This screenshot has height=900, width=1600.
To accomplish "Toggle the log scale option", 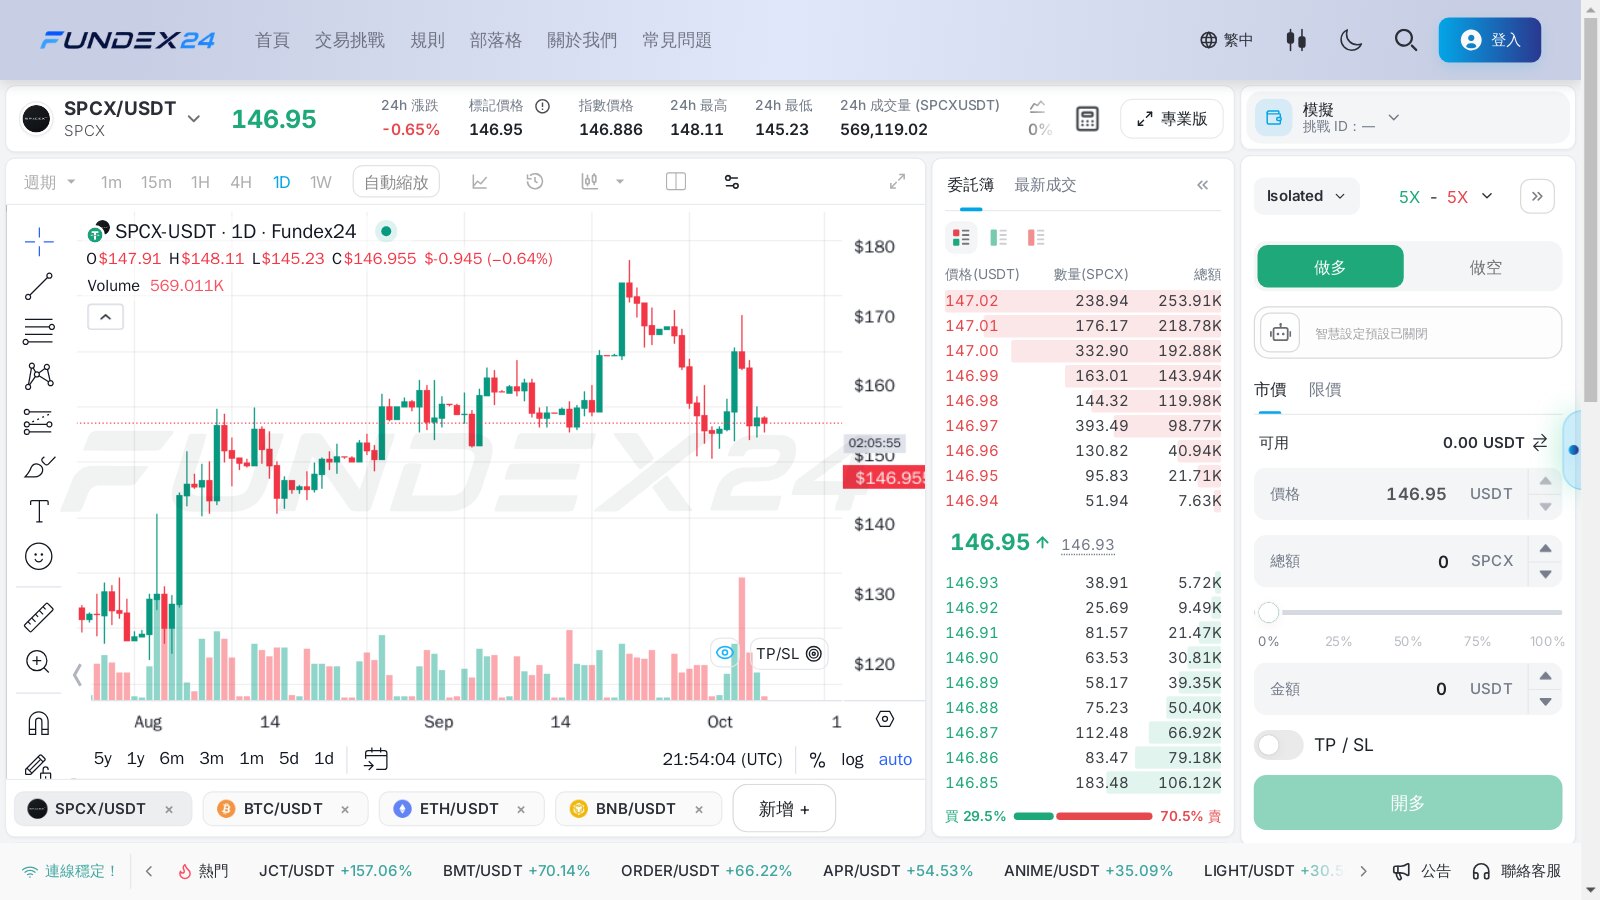I will (x=852, y=760).
